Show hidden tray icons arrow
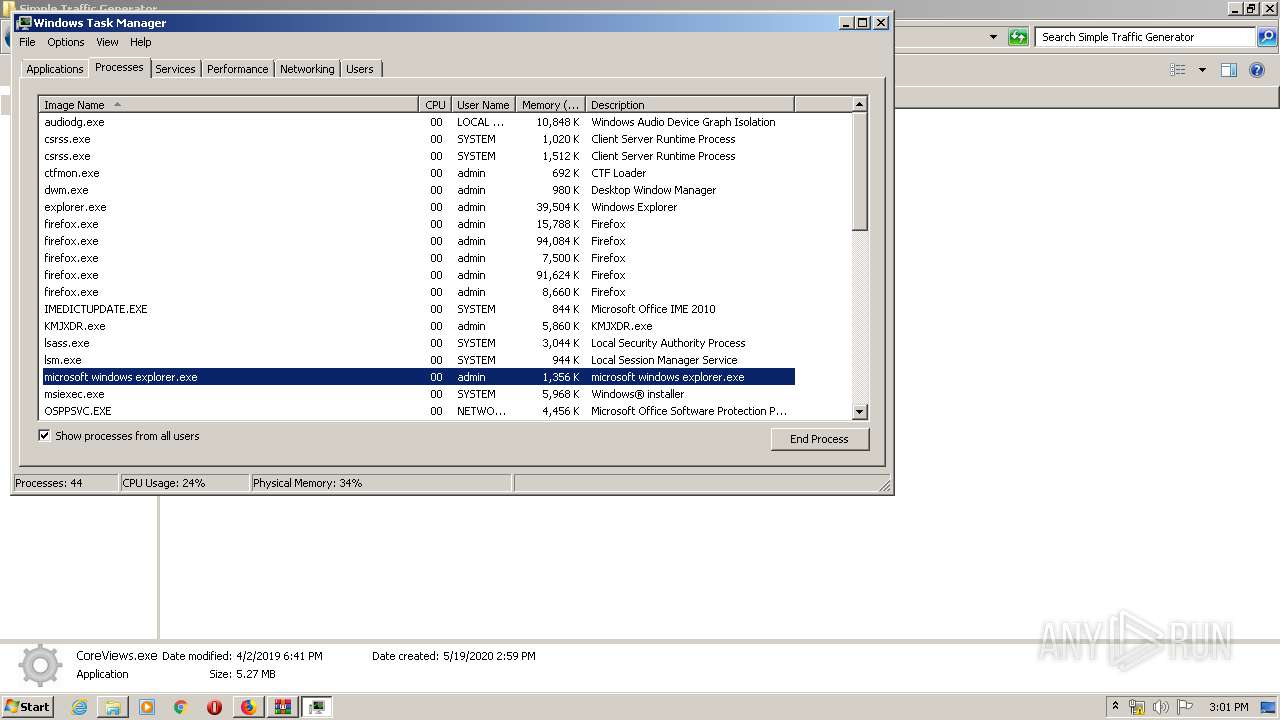 coord(1115,707)
